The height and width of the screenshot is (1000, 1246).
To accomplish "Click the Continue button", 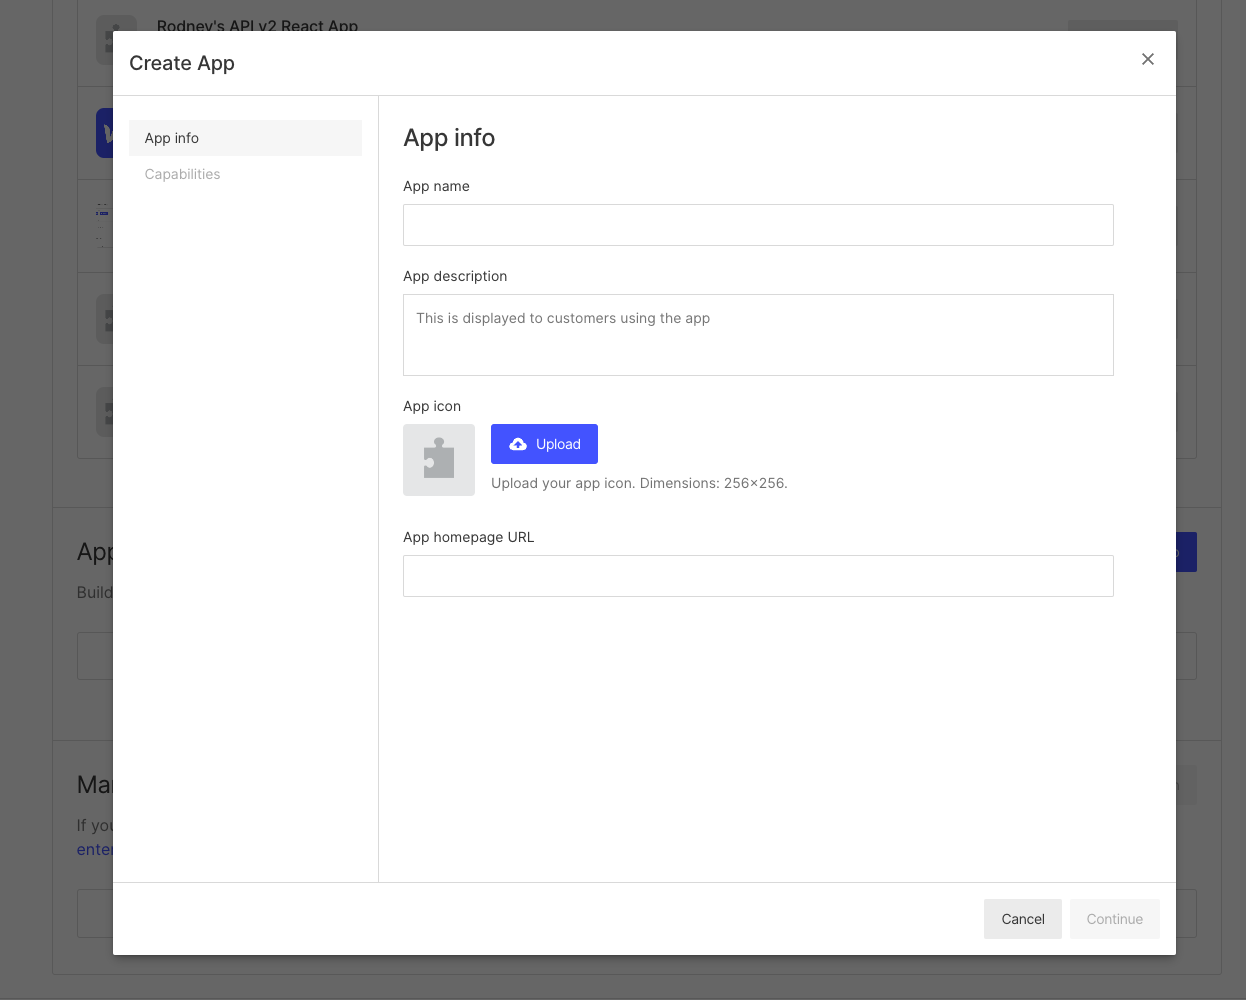I will click(1115, 919).
